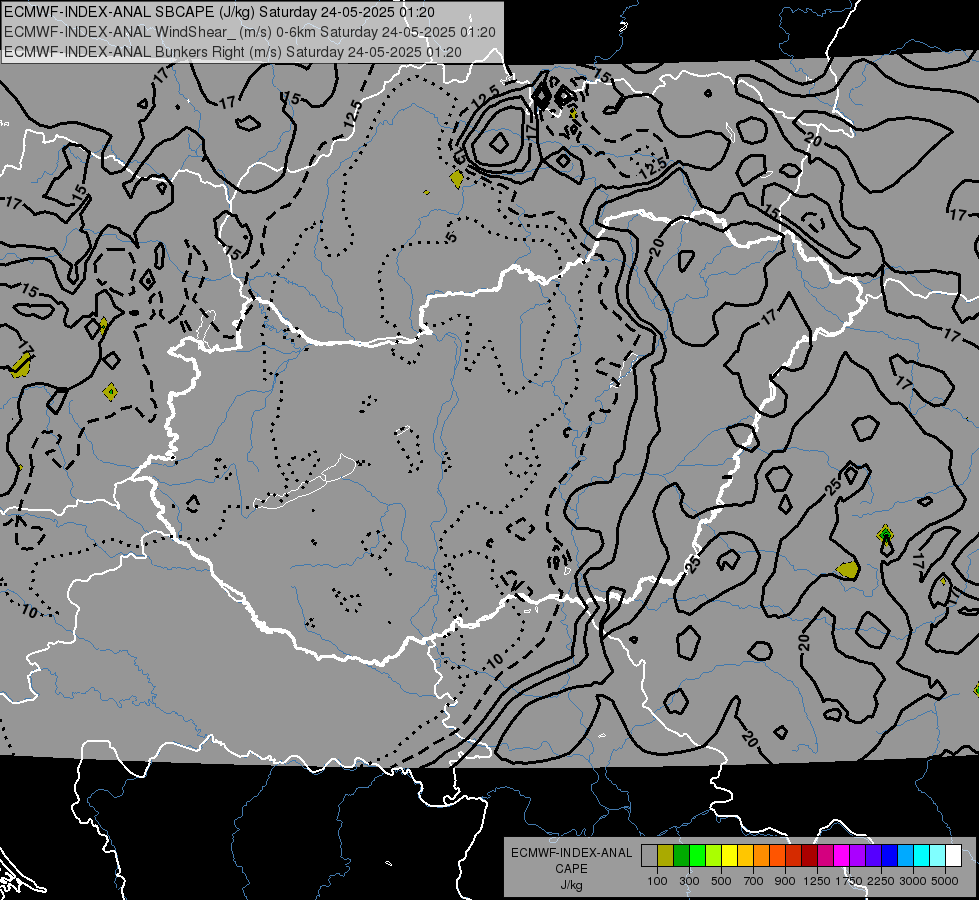Select the 2250 legend value
Screen dimensions: 979x900
point(881,881)
